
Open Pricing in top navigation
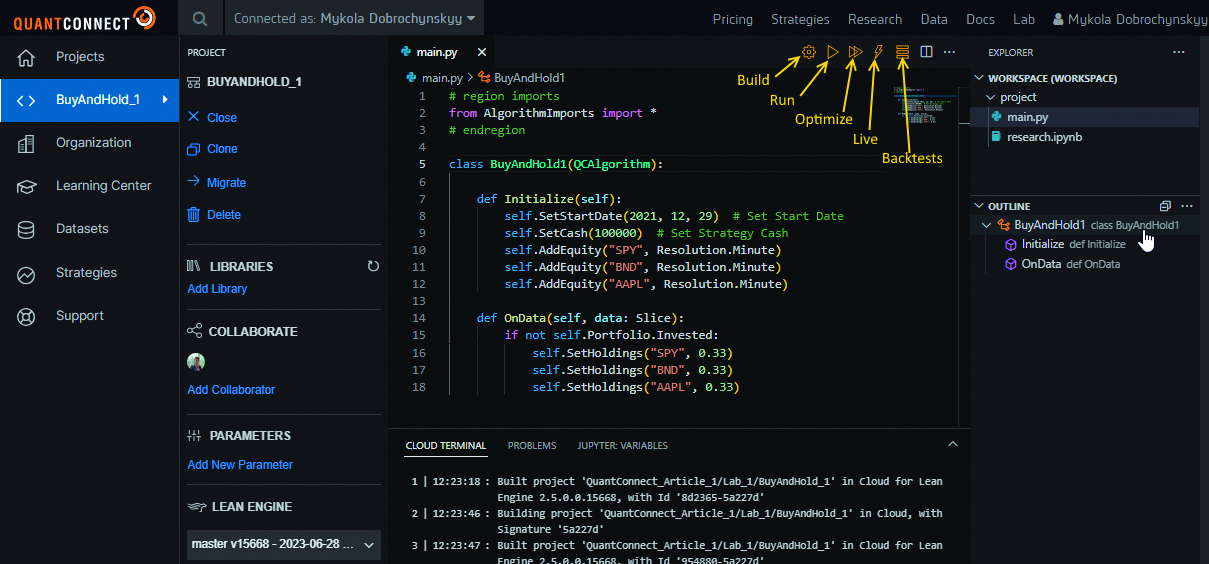click(733, 19)
